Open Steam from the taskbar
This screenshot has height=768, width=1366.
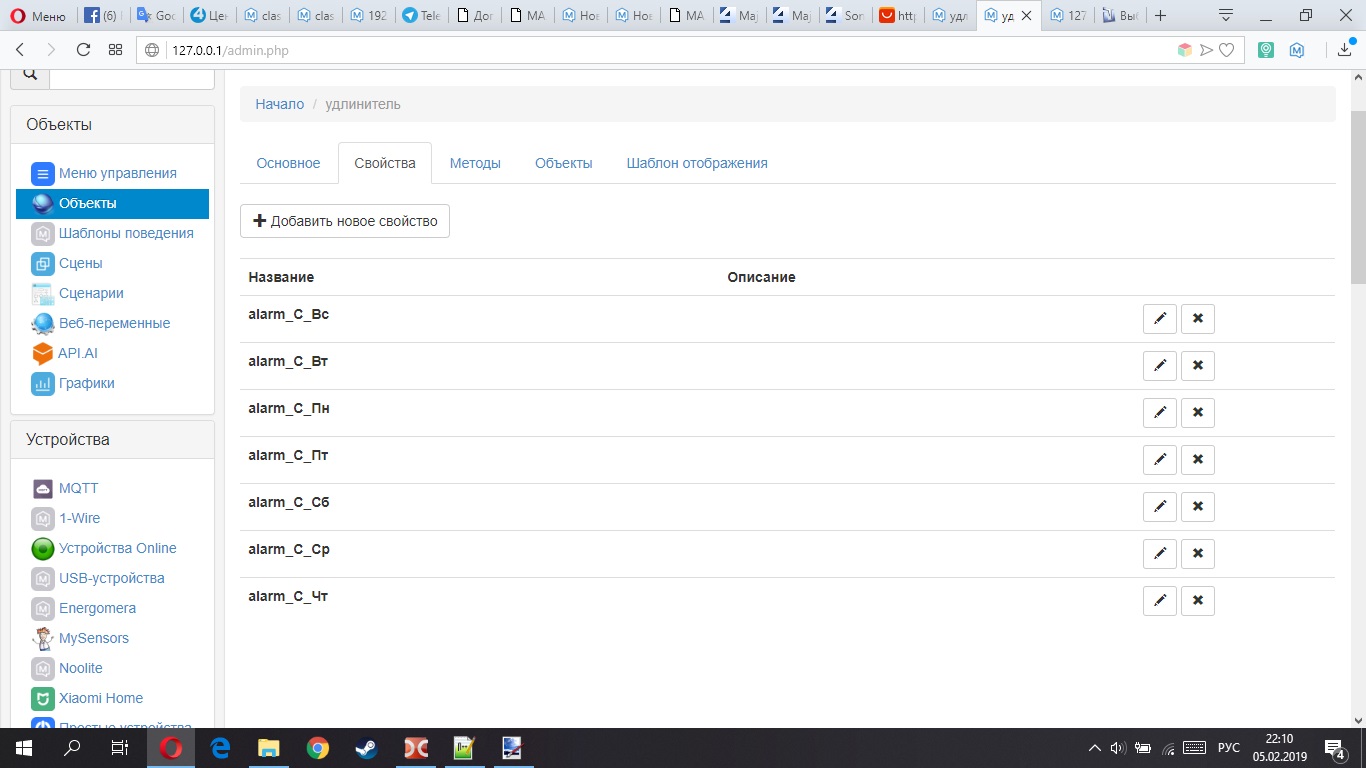pyautogui.click(x=367, y=748)
